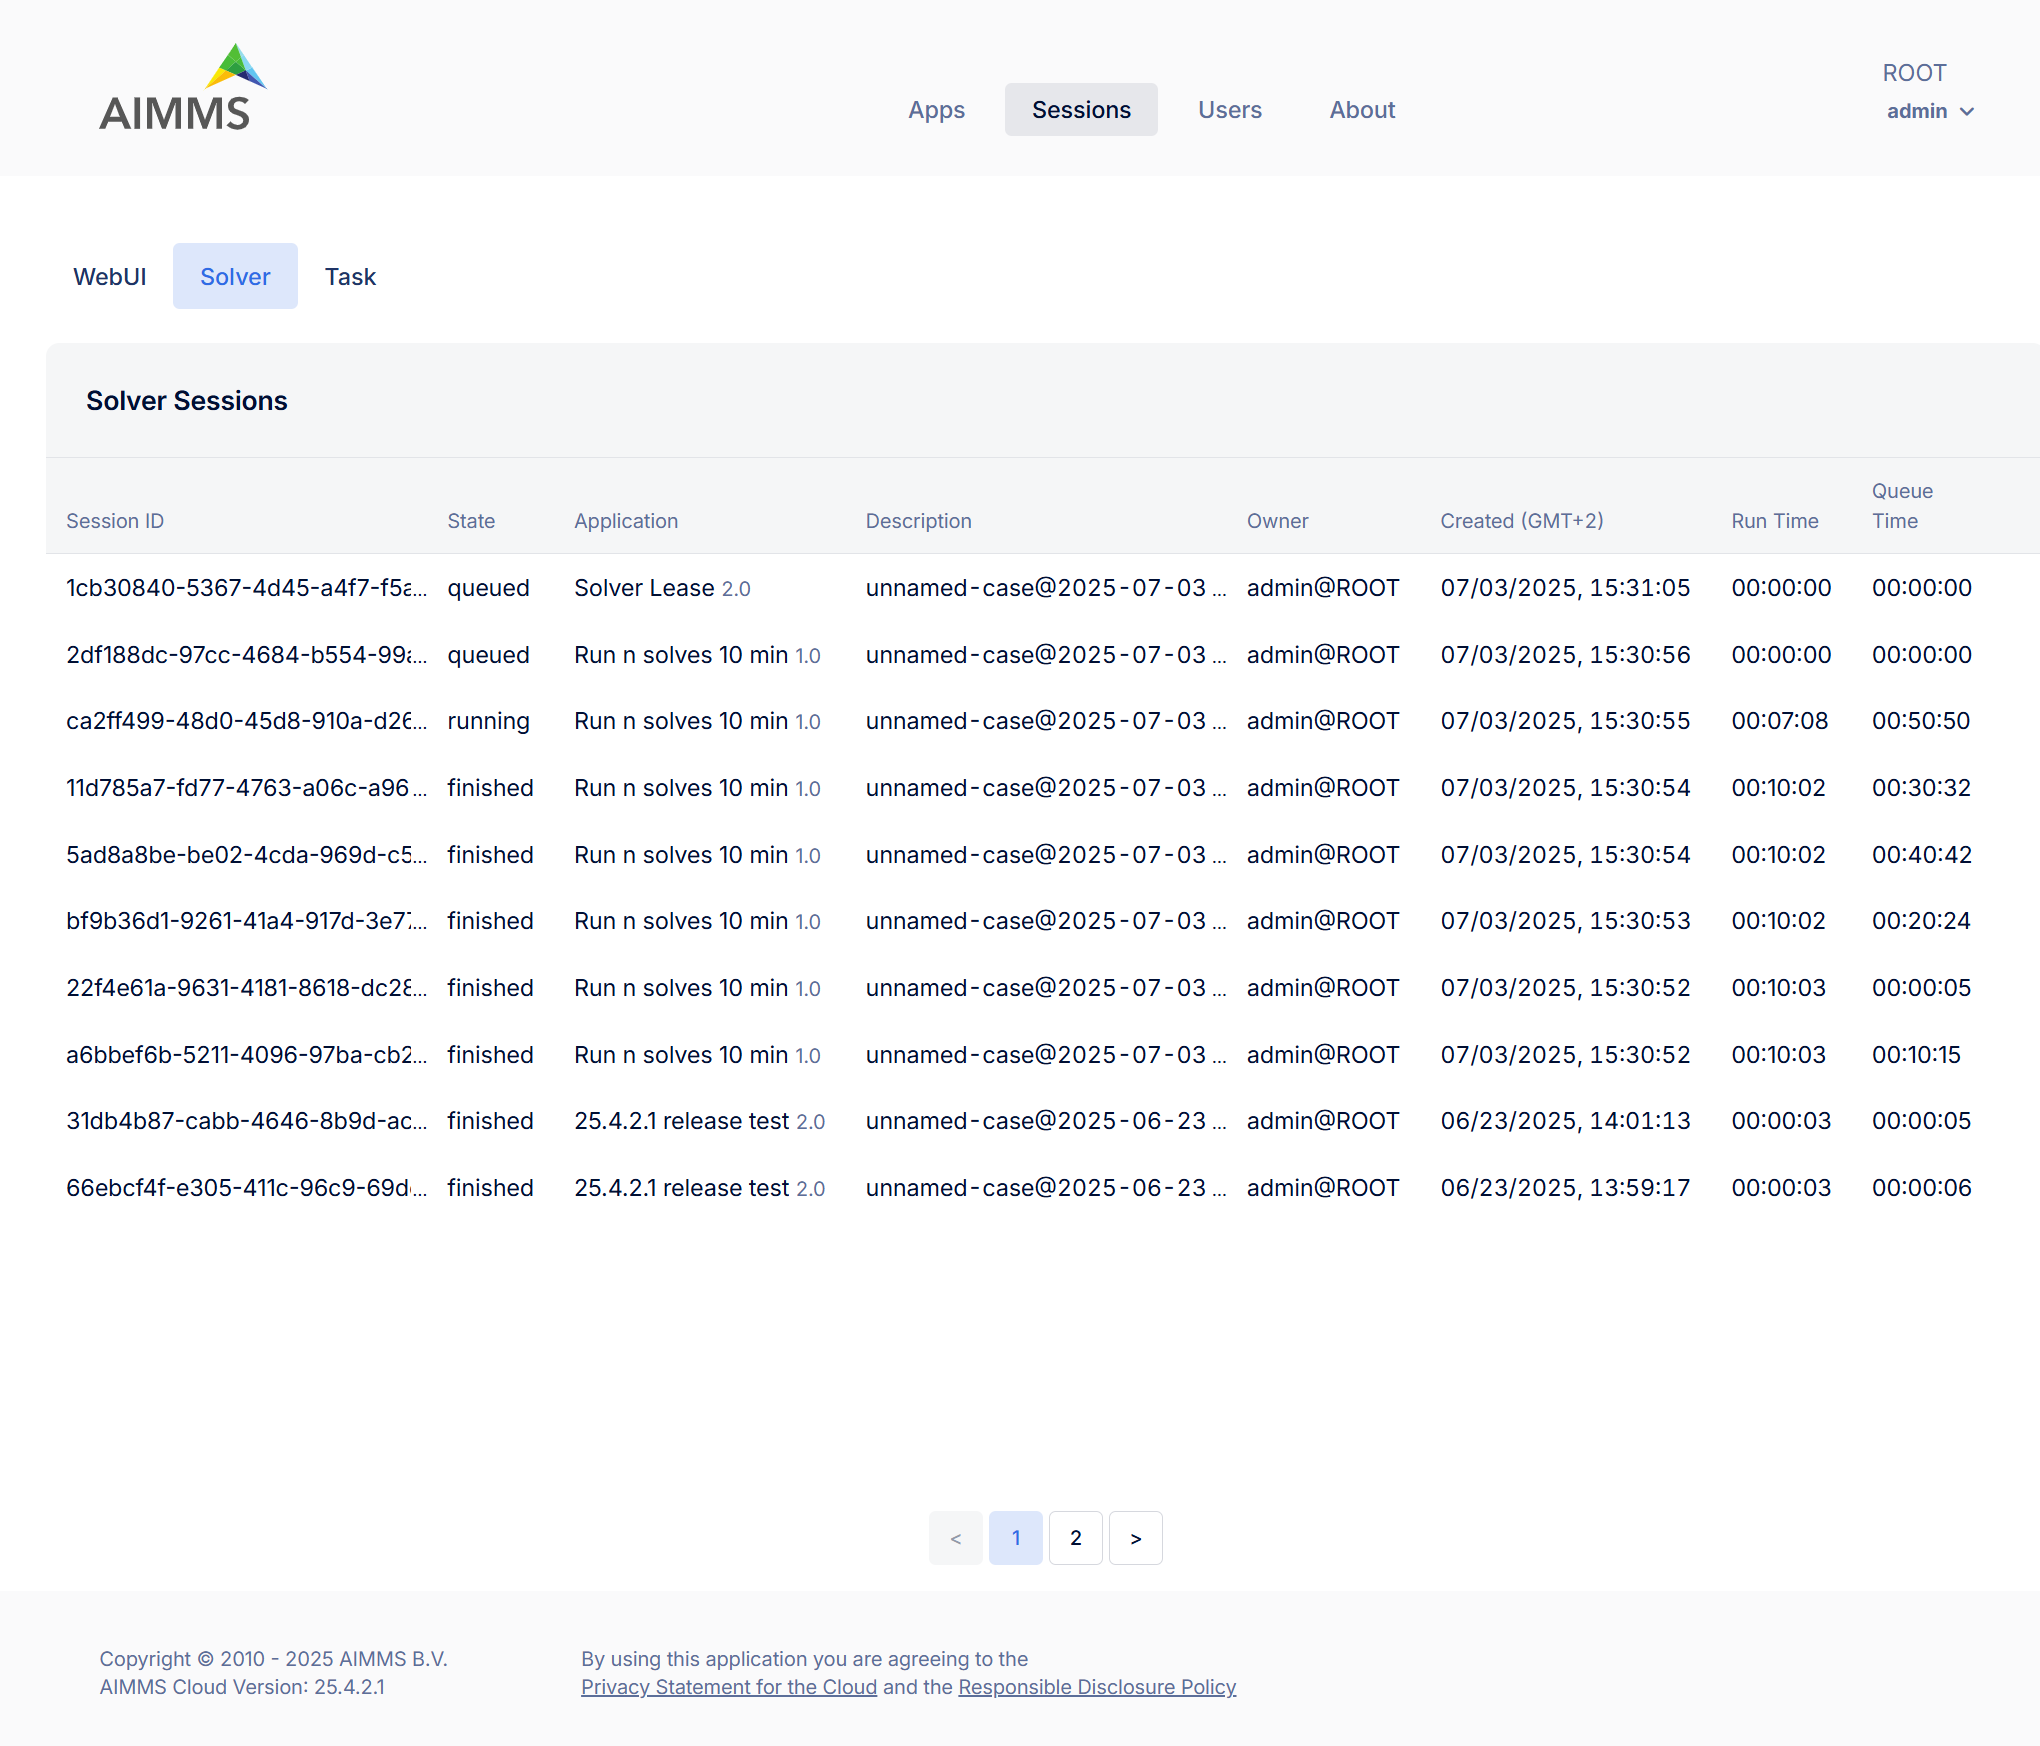Screen dimensions: 2040x1746
Task: Open session 66ebcf4f-e305-411c-96c9
Action: (246, 1188)
